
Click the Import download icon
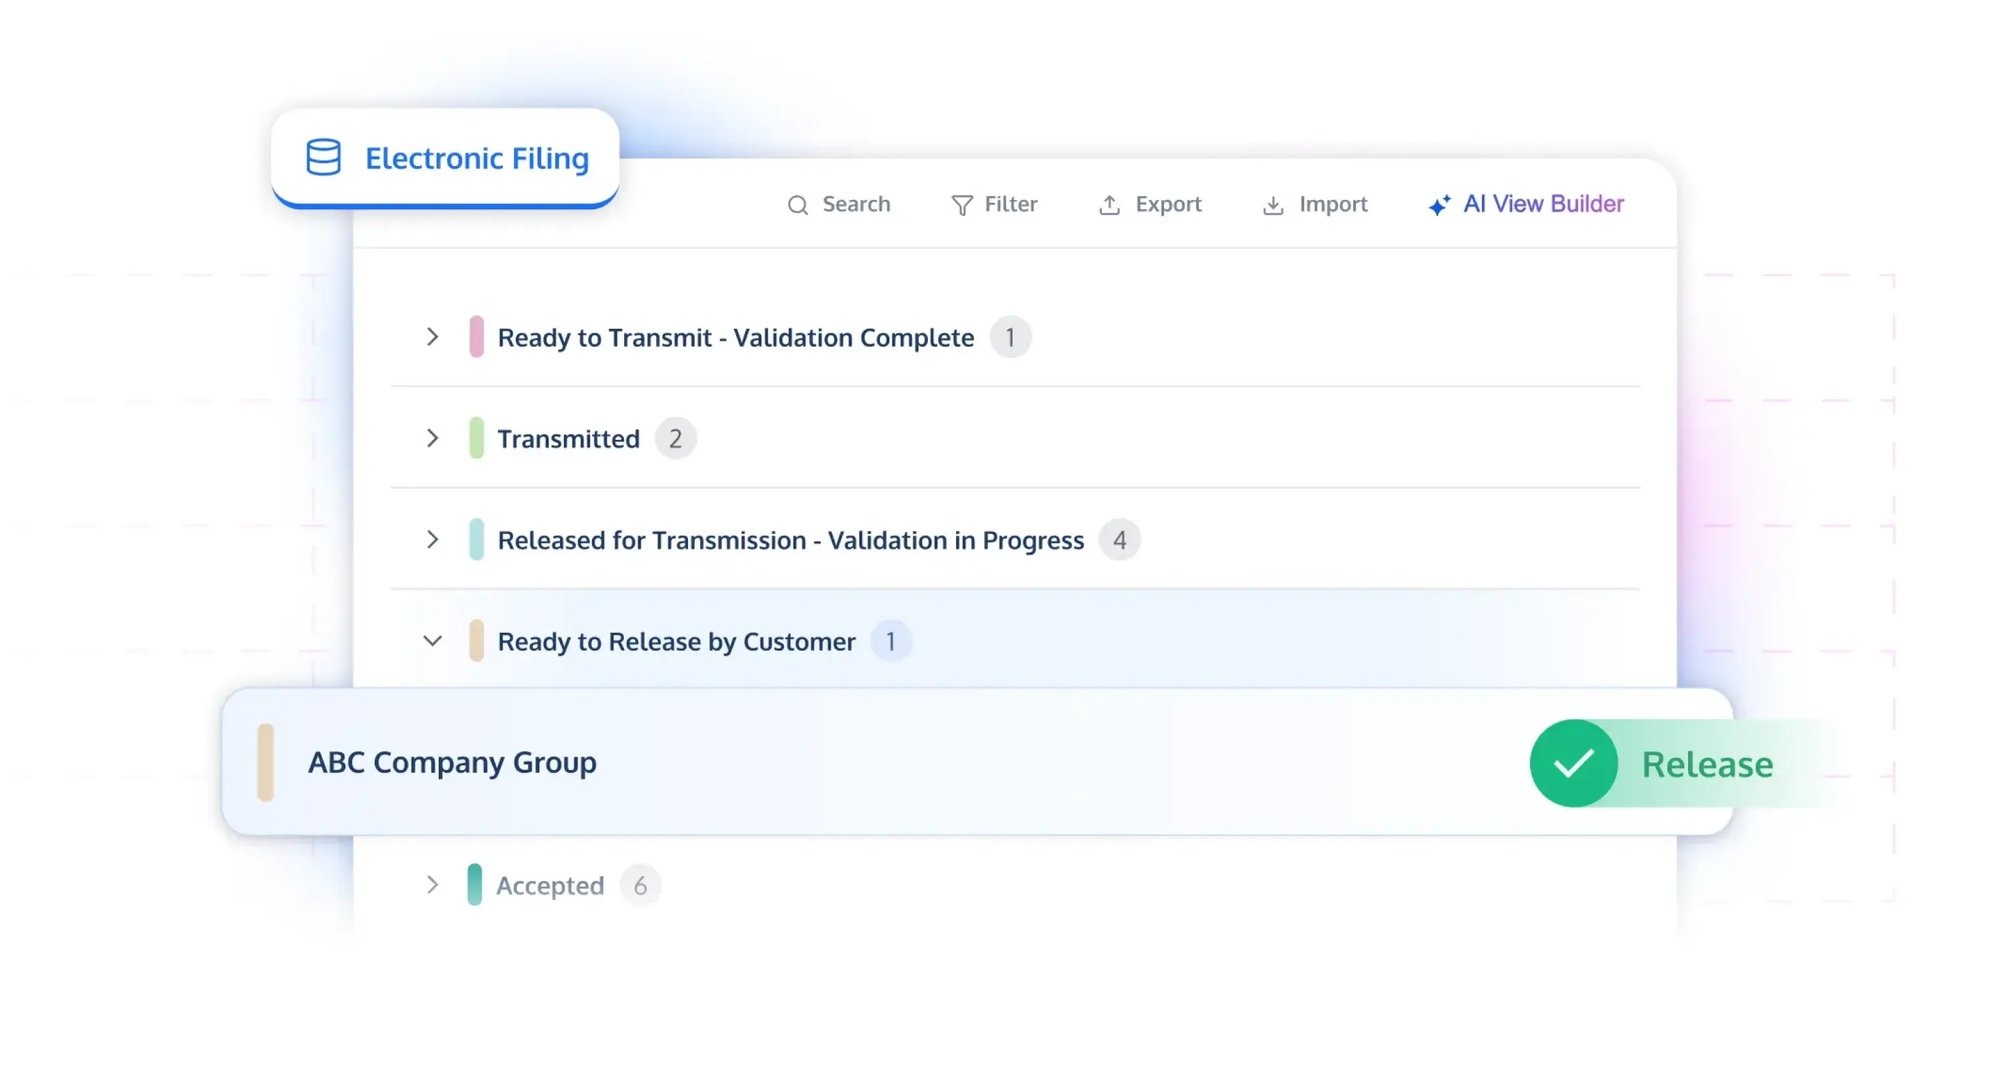[x=1272, y=205]
